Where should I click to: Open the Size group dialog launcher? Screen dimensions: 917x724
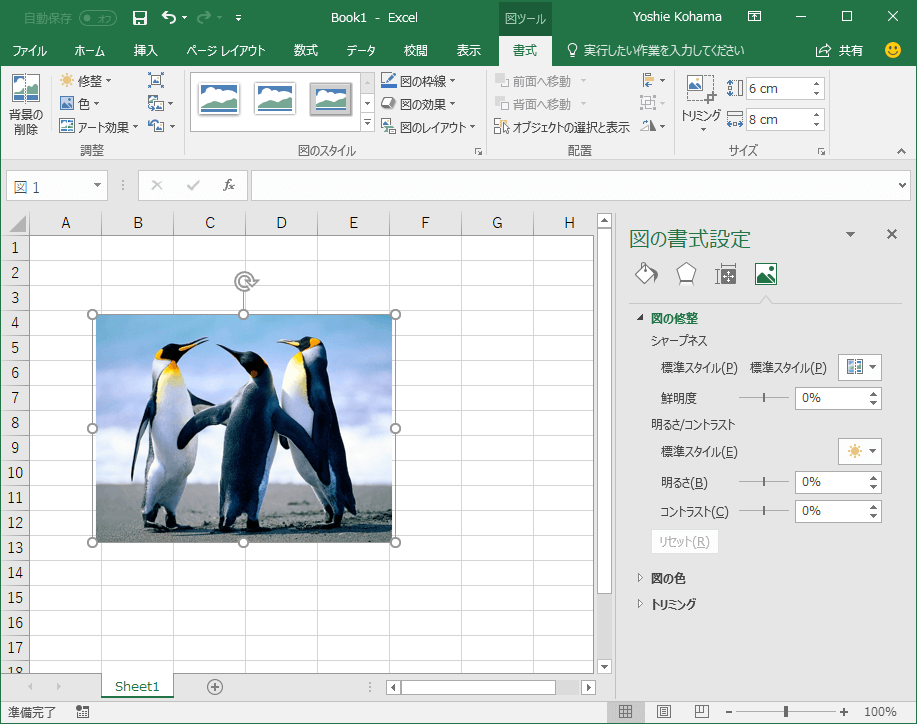[821, 152]
